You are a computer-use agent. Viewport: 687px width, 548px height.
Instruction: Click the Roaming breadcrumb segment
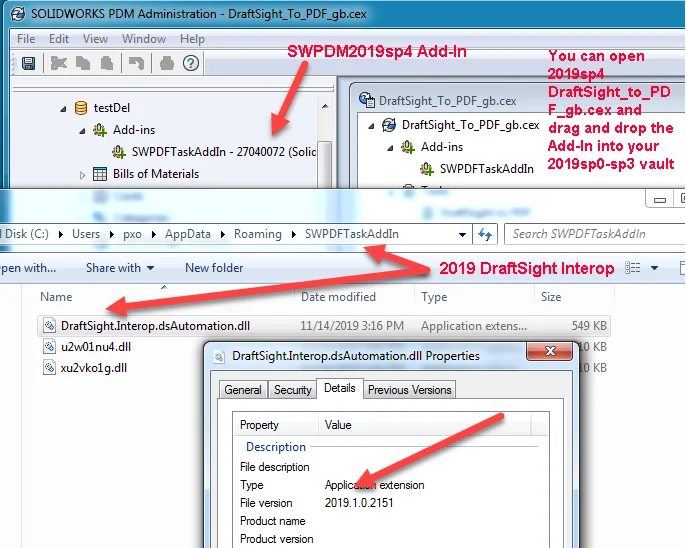click(x=258, y=234)
